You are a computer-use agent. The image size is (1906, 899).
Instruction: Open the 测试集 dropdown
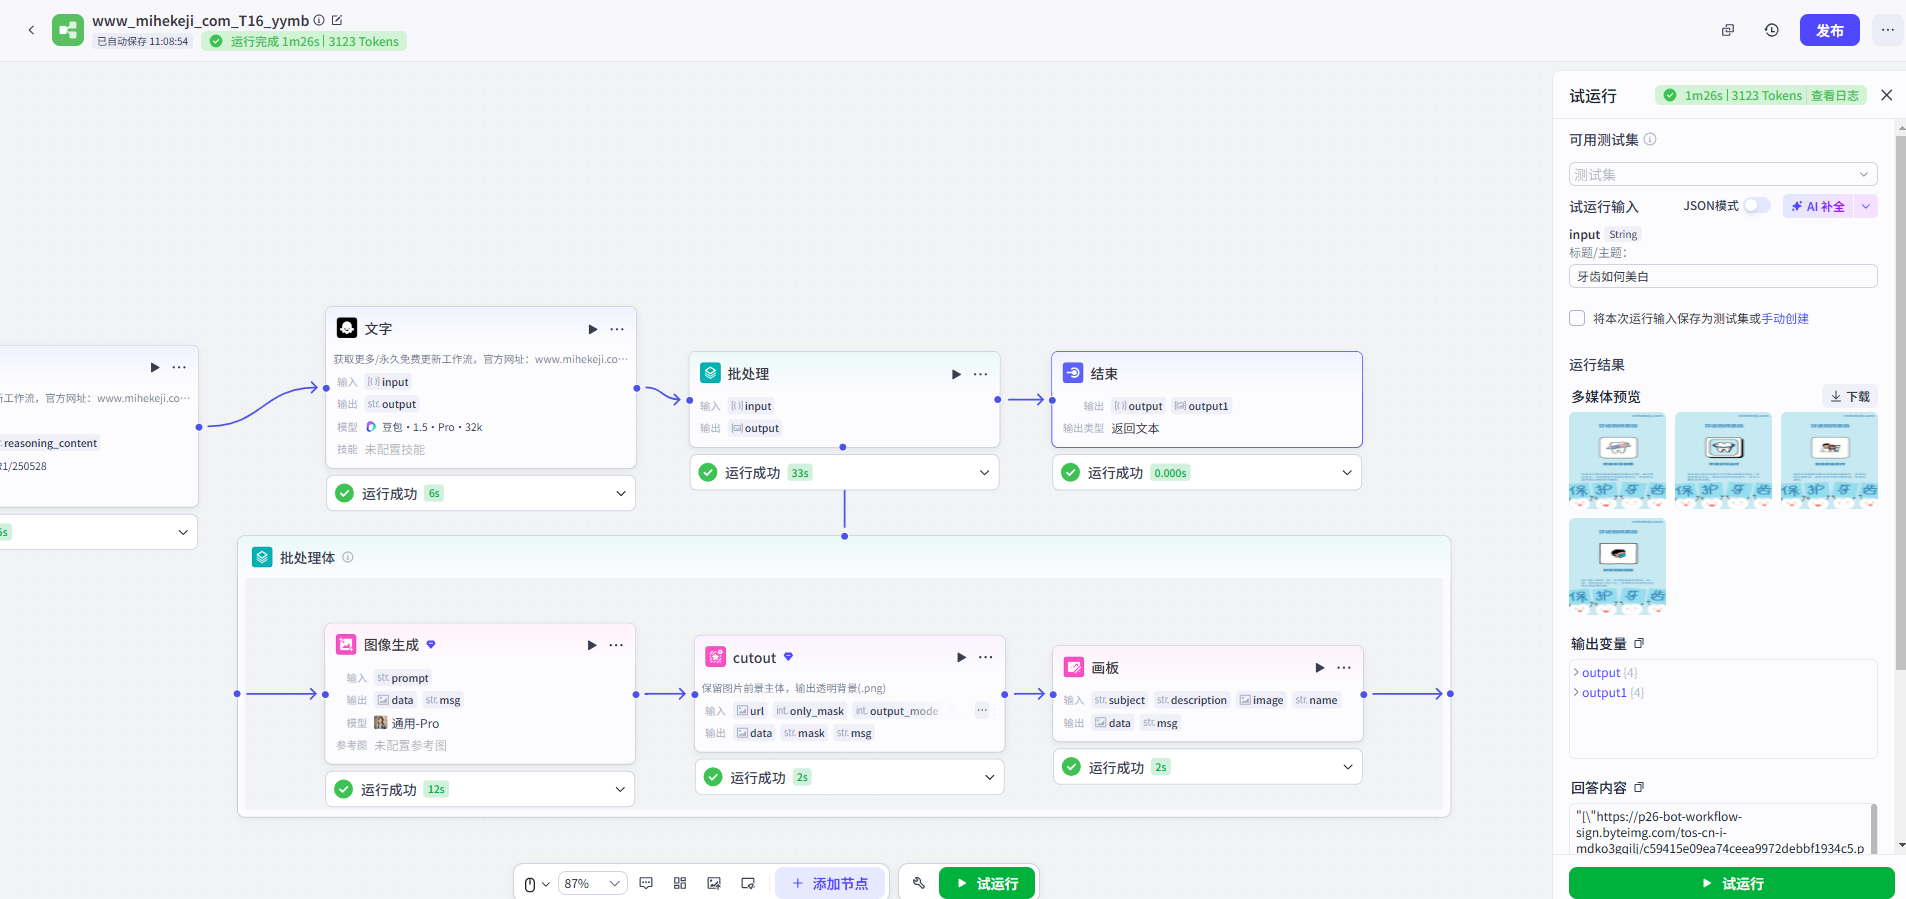[x=1722, y=174]
